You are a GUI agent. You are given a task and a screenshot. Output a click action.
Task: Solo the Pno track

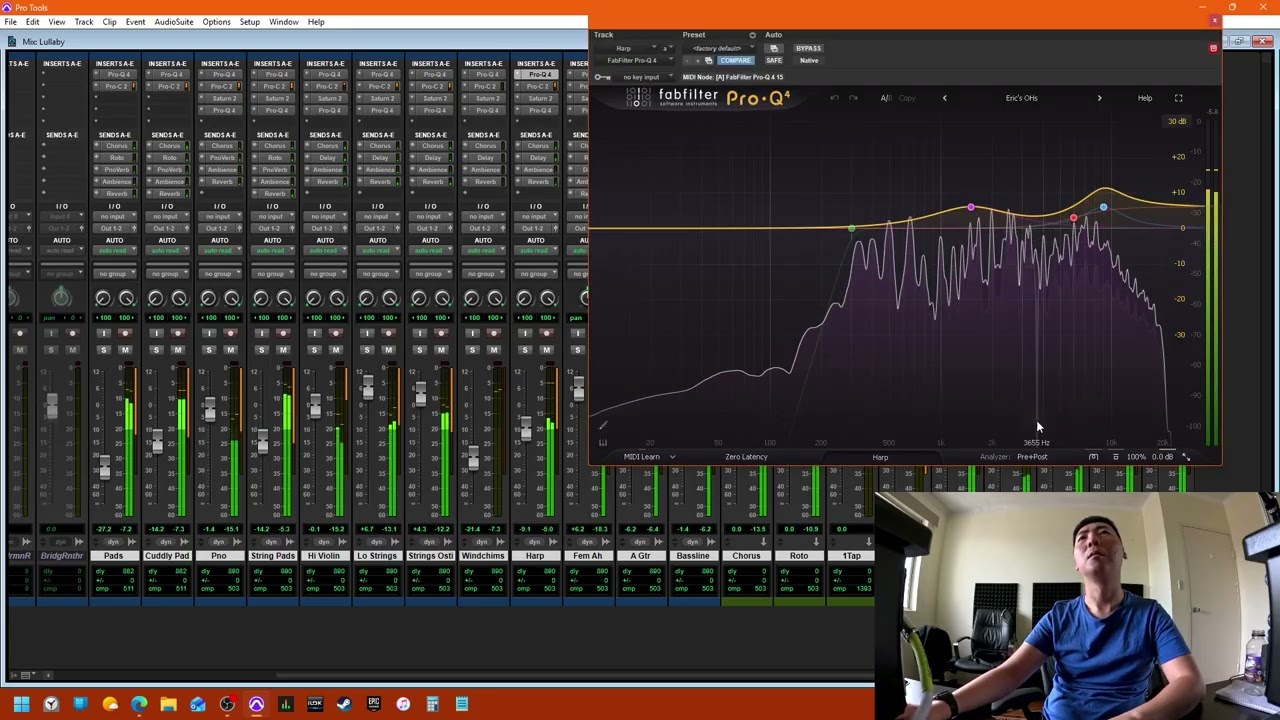[x=208, y=350]
